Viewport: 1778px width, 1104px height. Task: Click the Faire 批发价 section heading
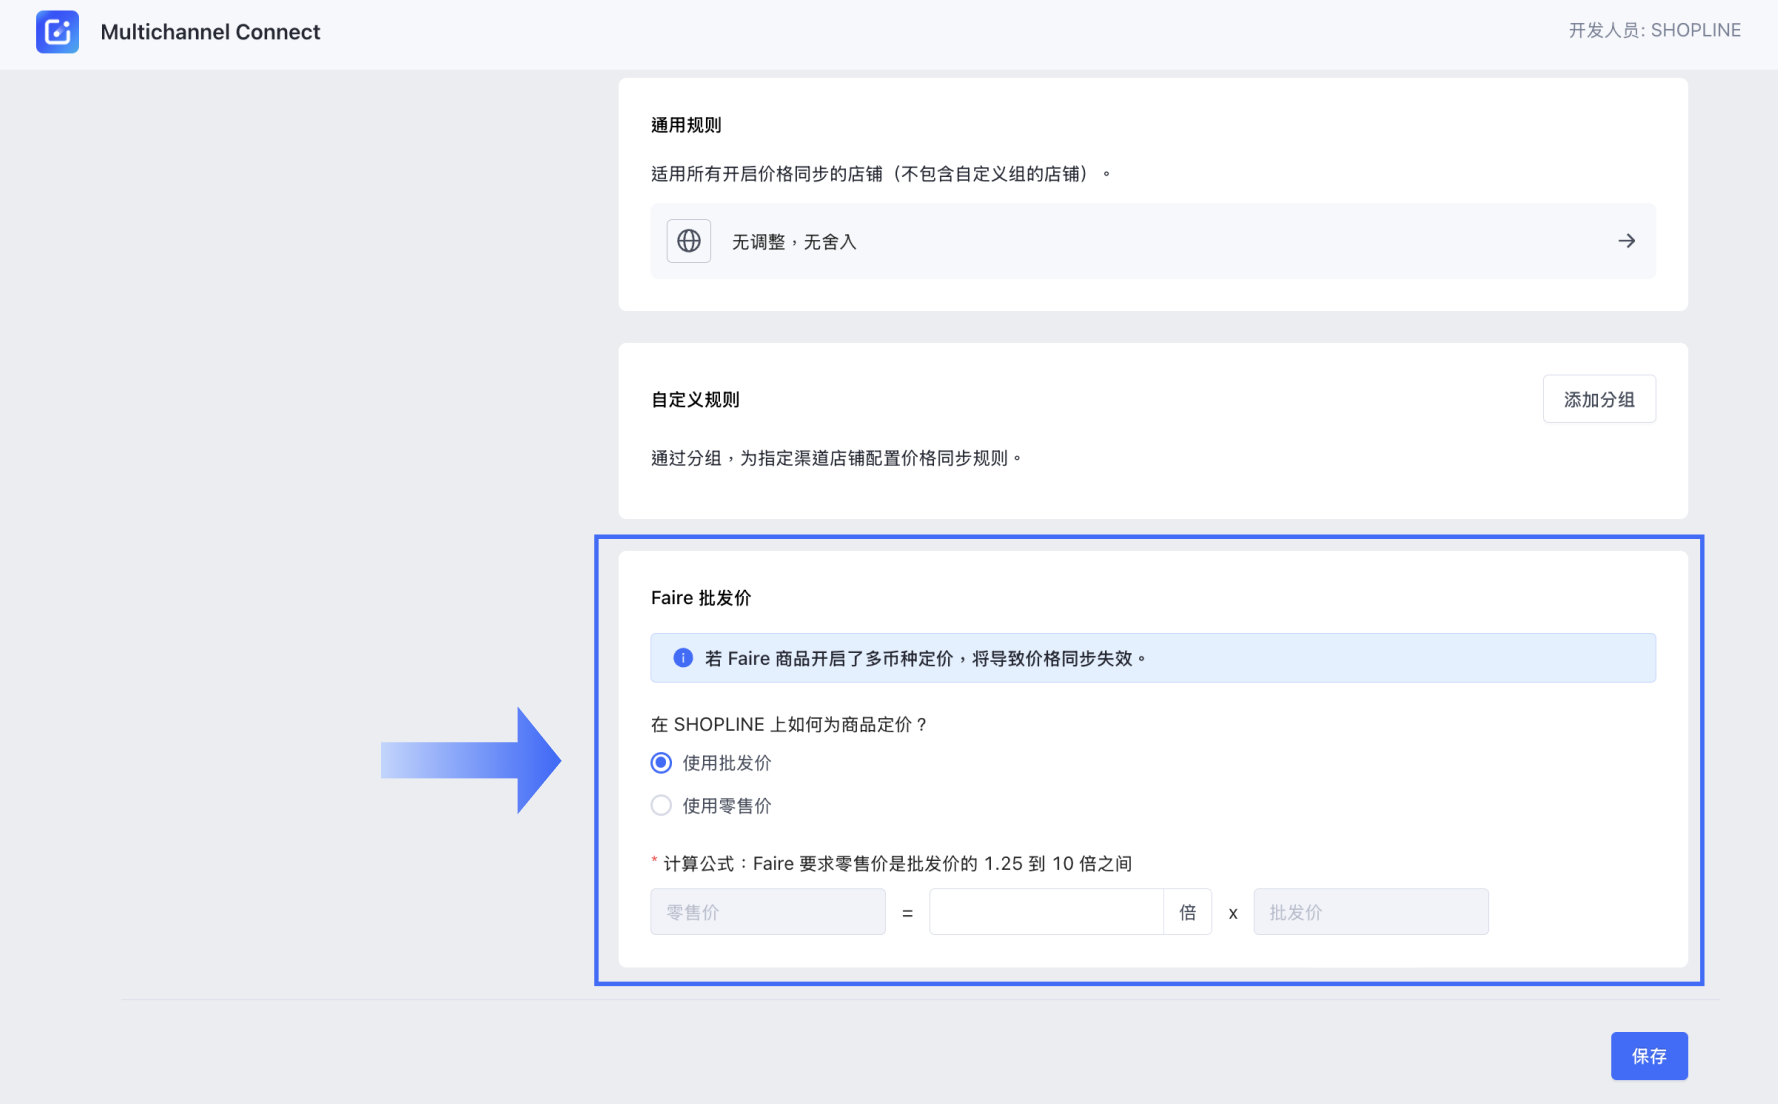[x=700, y=598]
